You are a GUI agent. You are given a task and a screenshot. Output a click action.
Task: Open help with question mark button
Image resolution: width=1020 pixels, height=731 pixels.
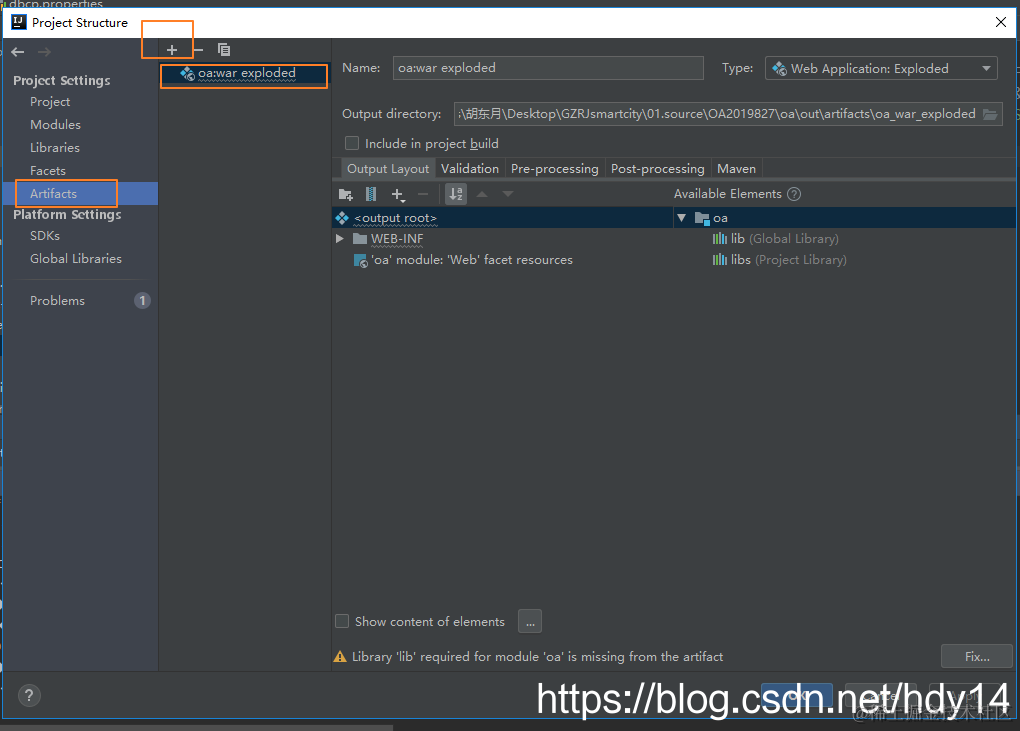[29, 695]
